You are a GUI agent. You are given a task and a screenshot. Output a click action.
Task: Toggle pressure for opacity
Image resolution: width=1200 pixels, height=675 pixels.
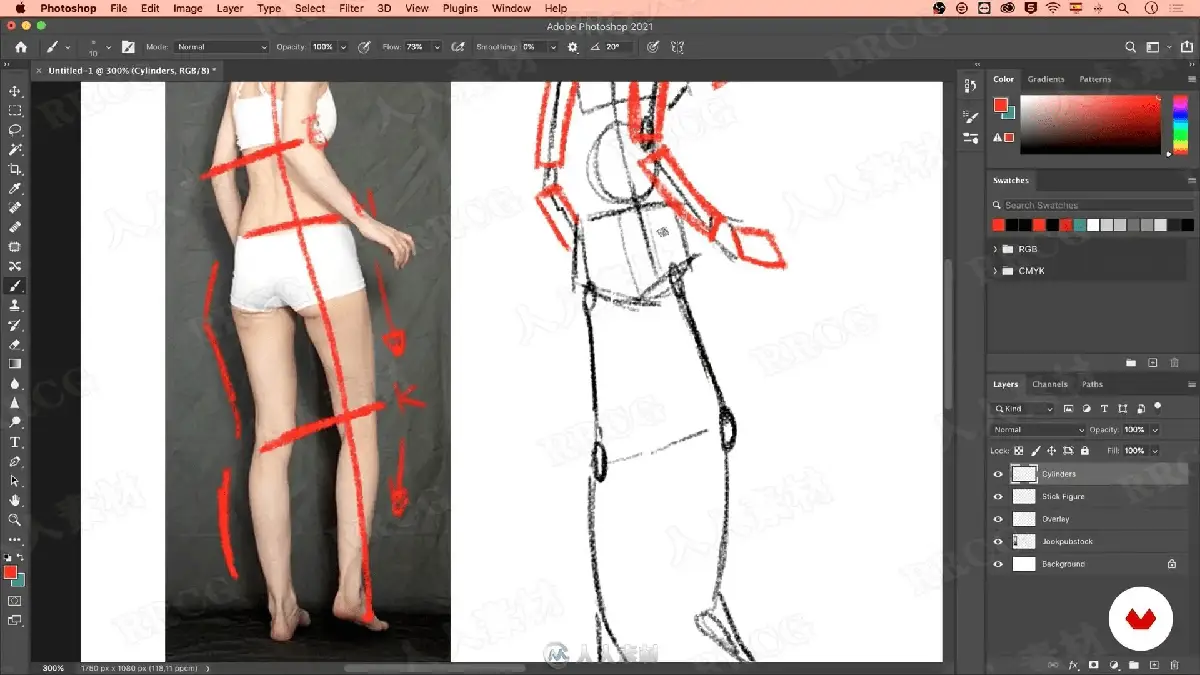pyautogui.click(x=364, y=47)
